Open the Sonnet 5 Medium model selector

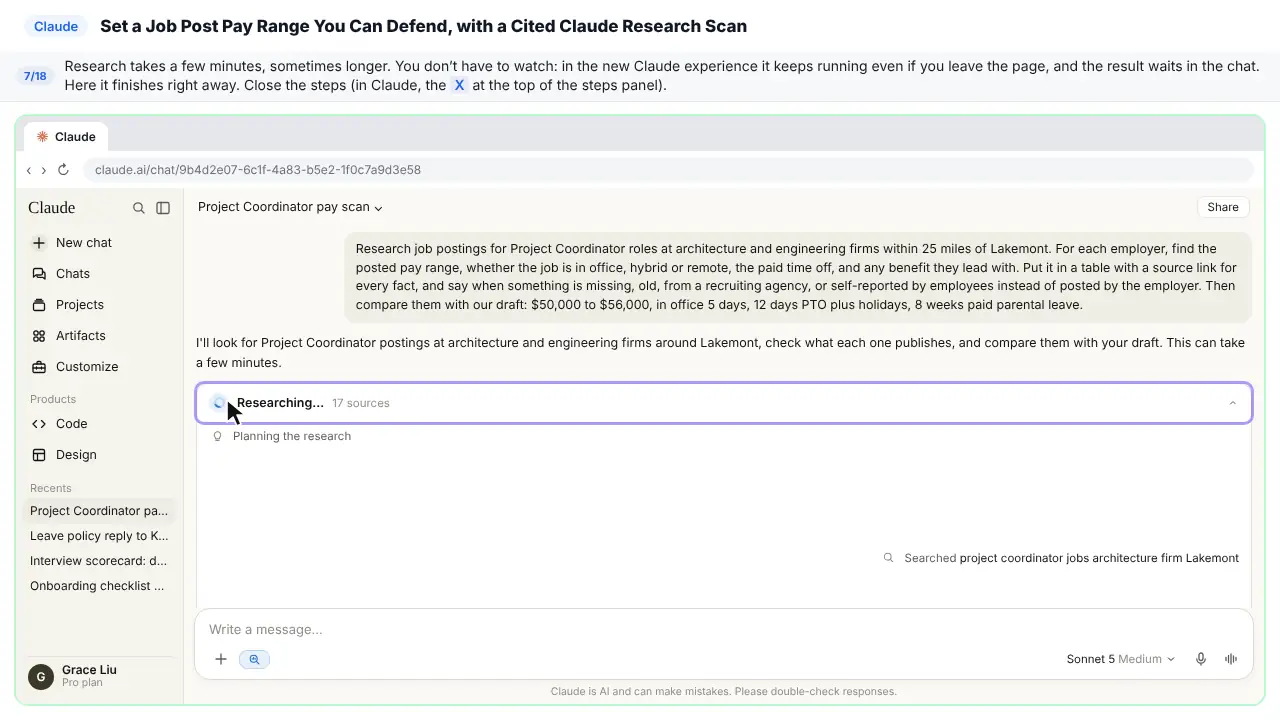point(1120,659)
